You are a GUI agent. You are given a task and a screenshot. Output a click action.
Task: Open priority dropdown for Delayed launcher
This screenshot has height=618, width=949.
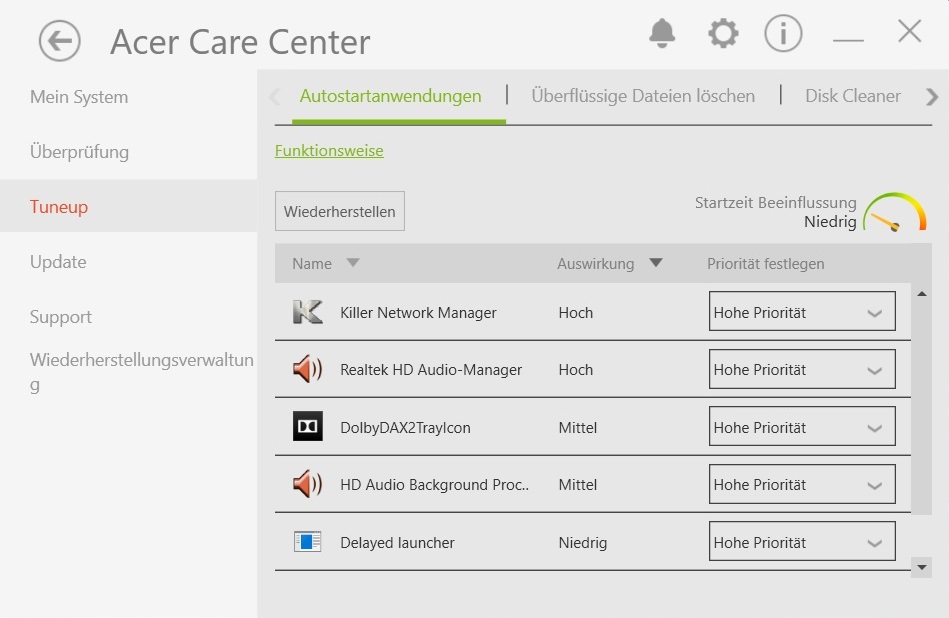pyautogui.click(x=801, y=543)
